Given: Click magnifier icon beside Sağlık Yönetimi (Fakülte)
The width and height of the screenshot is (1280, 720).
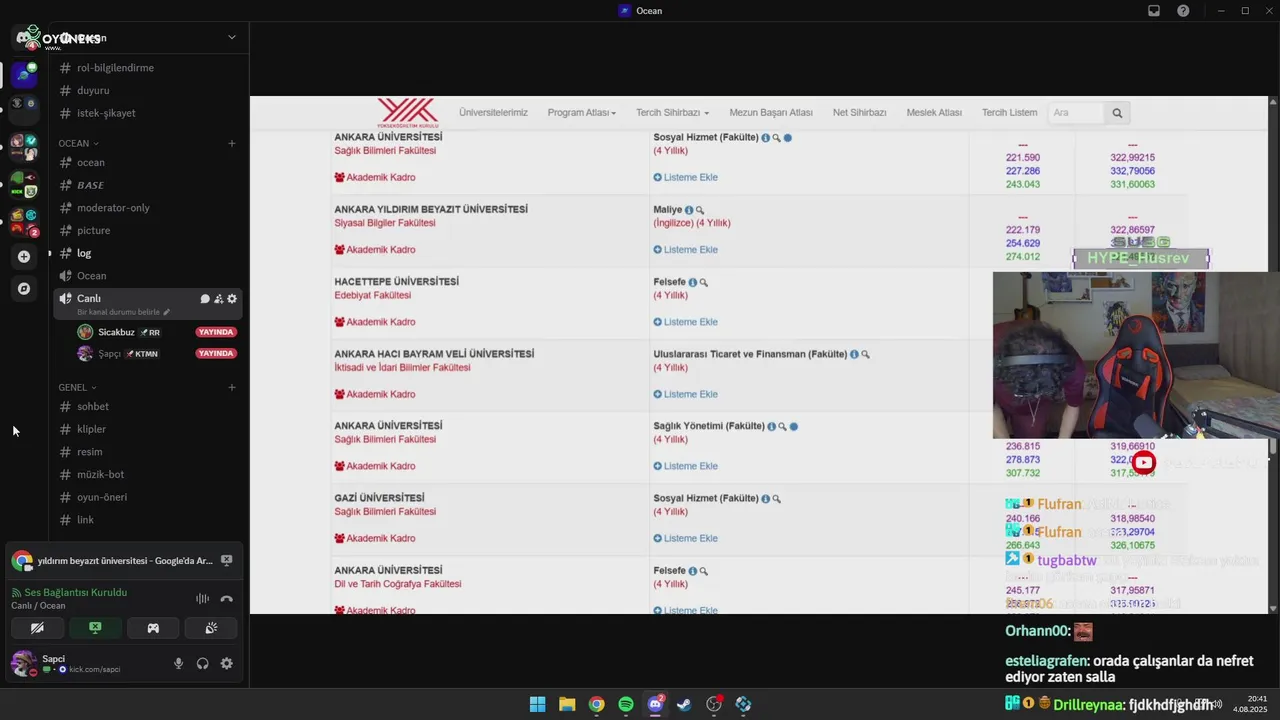Looking at the screenshot, I should click(x=782, y=426).
